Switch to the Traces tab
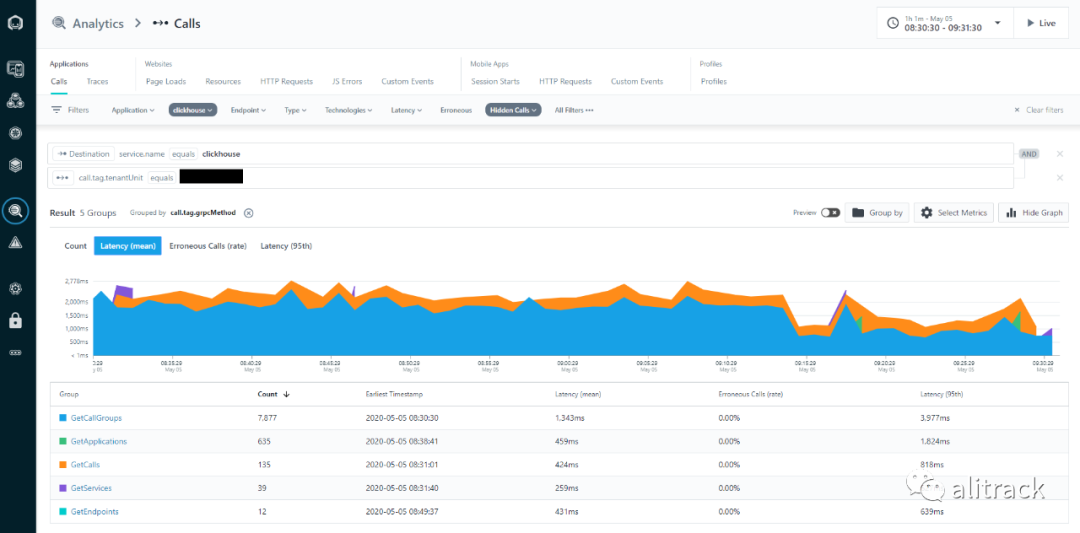Screen dimensions: 1080x533 pos(97,81)
